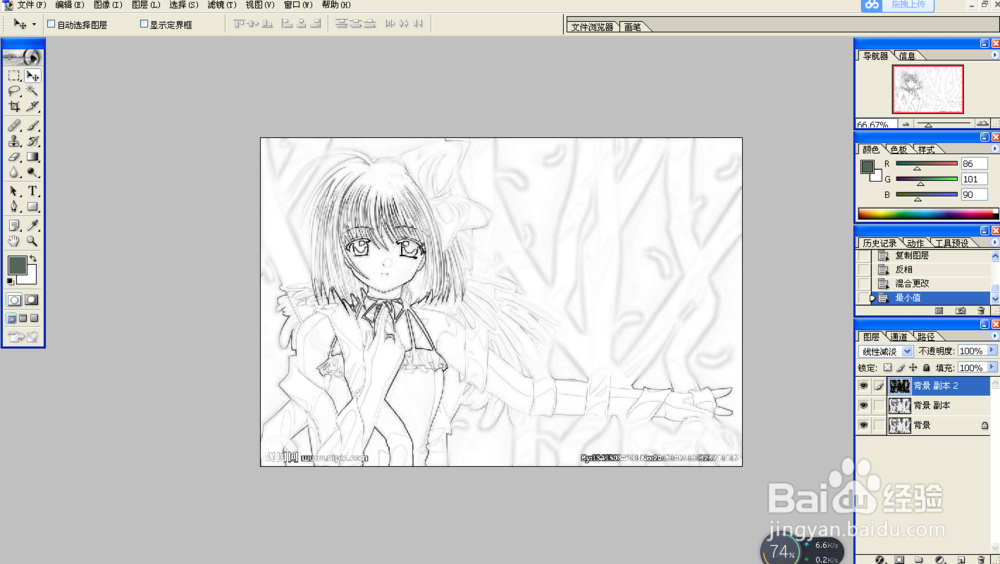Select the Hand tool

click(14, 241)
